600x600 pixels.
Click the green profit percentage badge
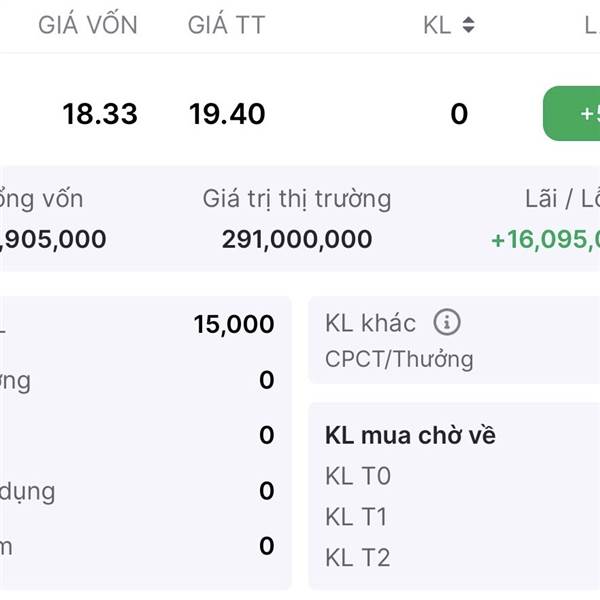571,114
